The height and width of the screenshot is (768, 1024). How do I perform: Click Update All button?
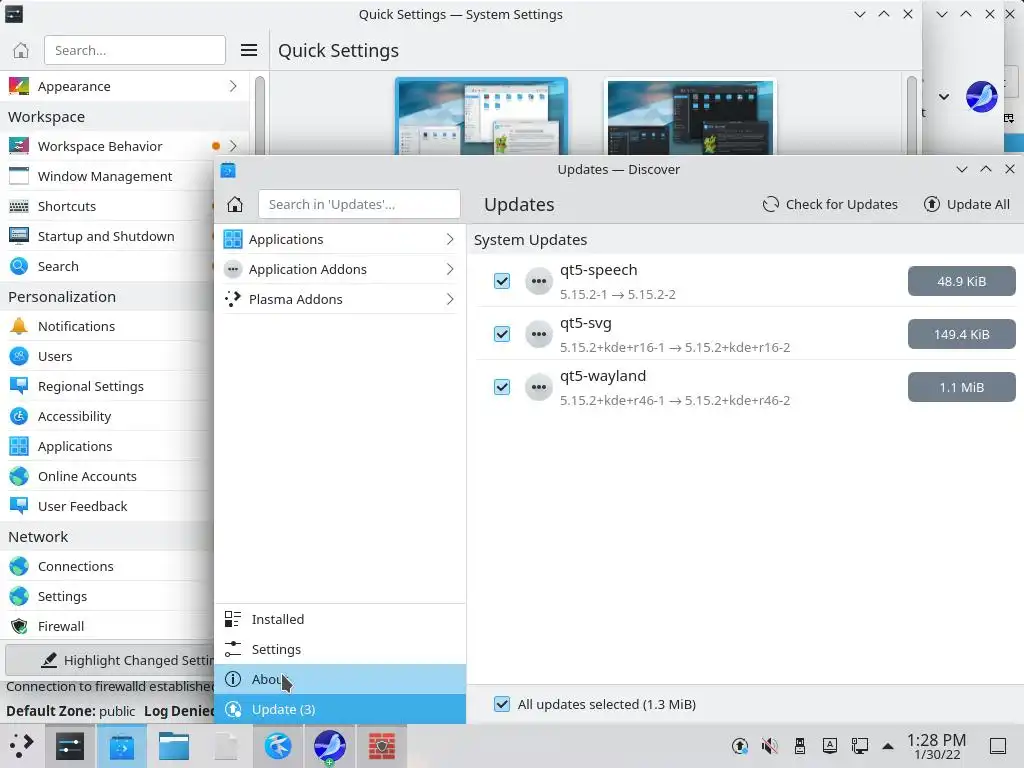[967, 204]
